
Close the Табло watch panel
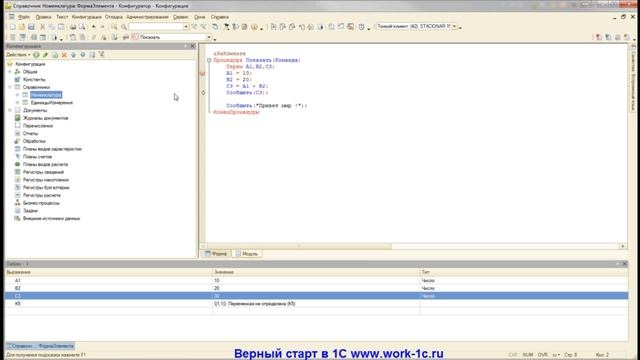tap(624, 264)
